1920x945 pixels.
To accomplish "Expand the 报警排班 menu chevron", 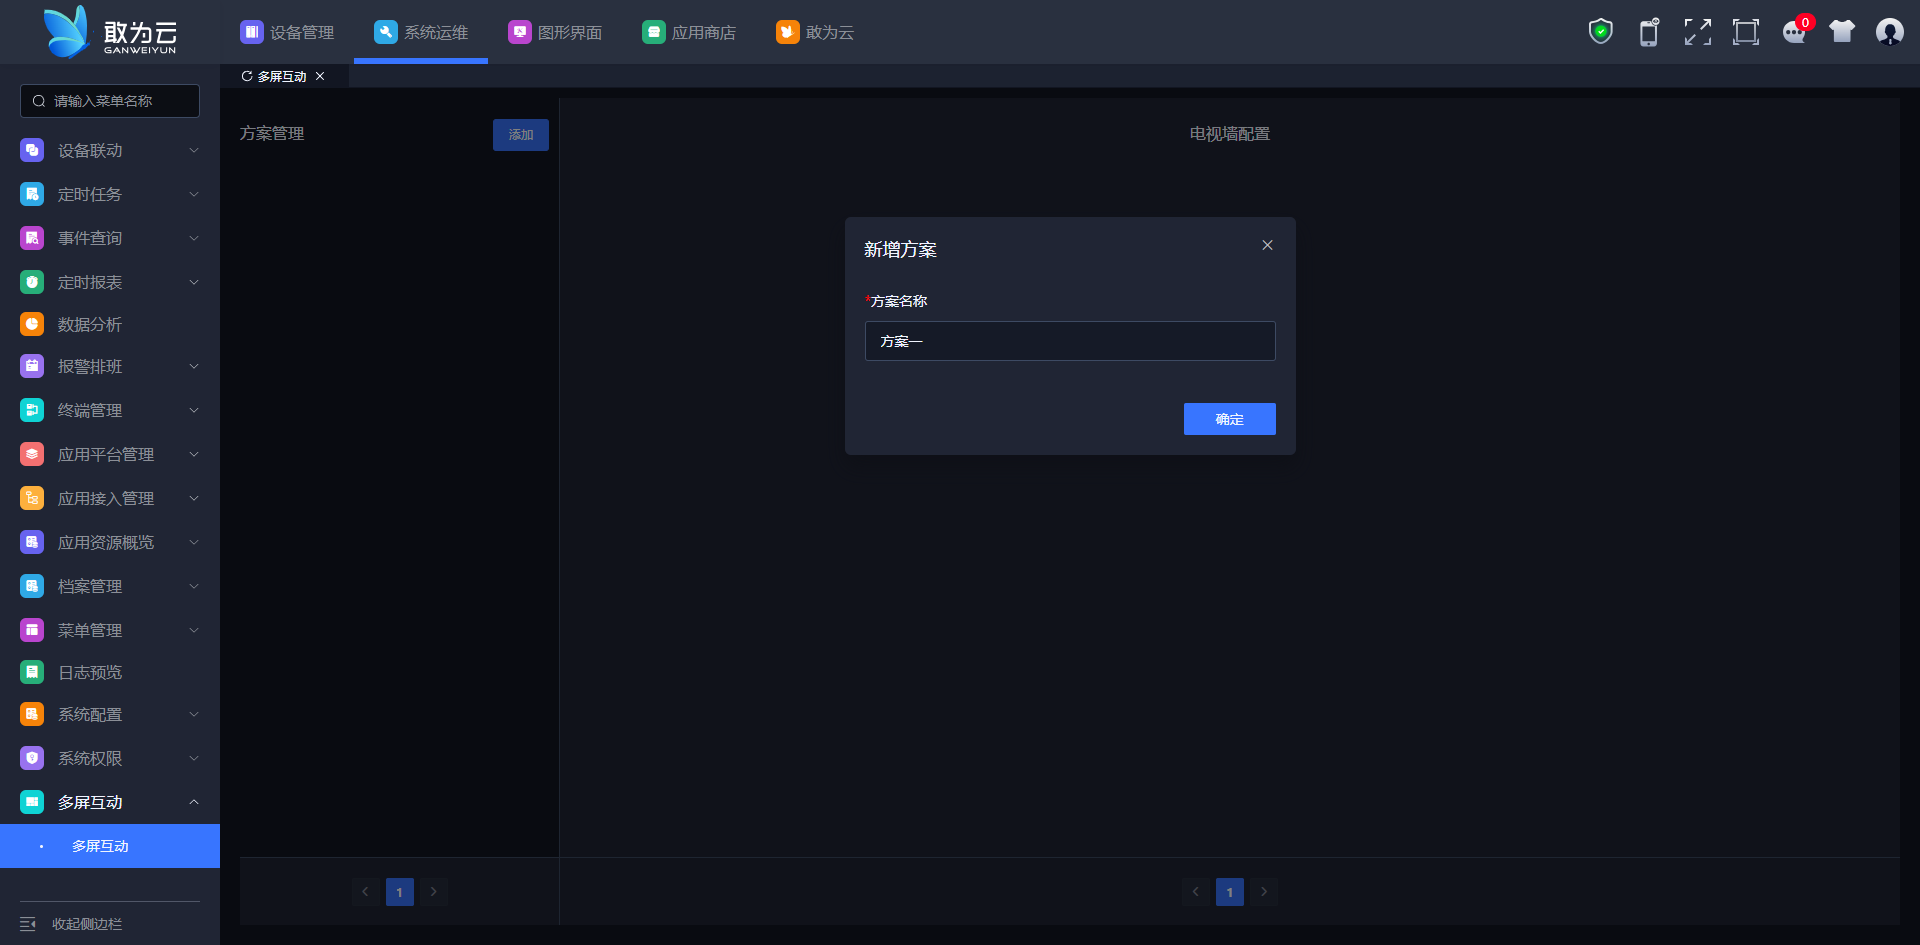I will click(194, 366).
